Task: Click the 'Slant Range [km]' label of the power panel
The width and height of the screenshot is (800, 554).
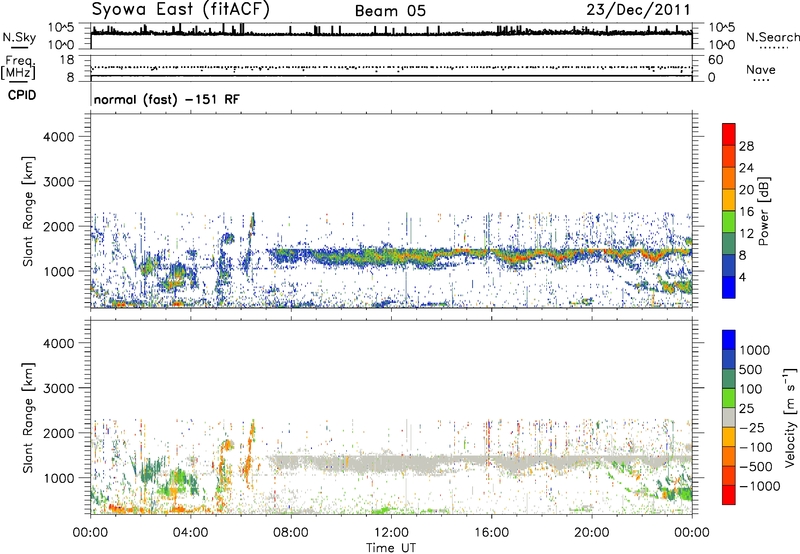Action: (x=28, y=211)
